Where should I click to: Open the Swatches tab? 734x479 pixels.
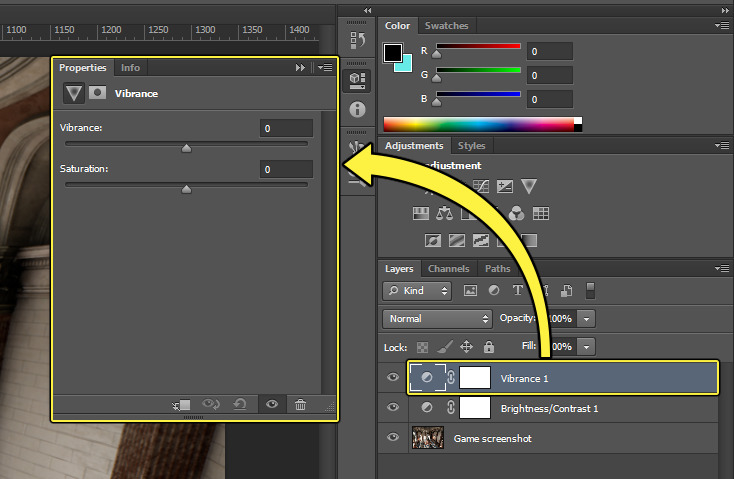click(445, 25)
